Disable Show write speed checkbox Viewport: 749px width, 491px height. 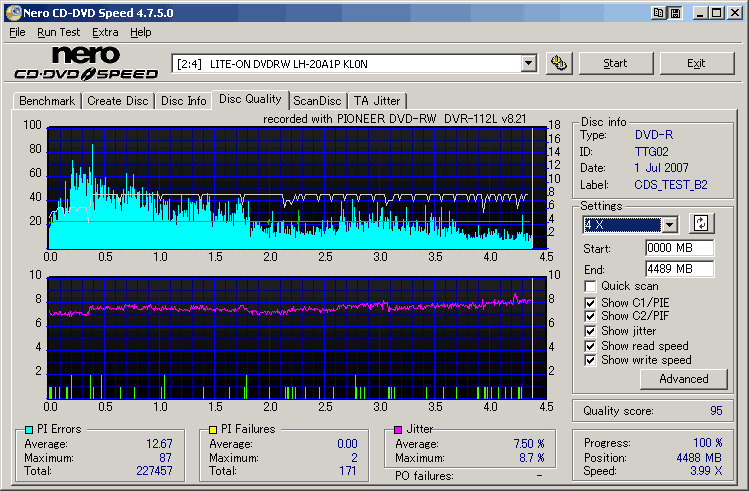pyautogui.click(x=591, y=360)
